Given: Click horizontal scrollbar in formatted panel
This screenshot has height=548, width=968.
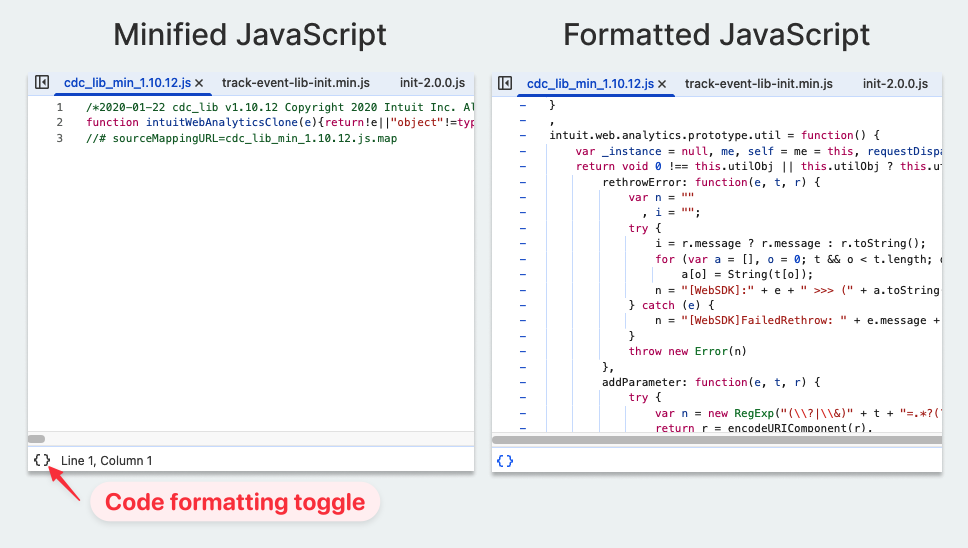Looking at the screenshot, I should [x=717, y=440].
